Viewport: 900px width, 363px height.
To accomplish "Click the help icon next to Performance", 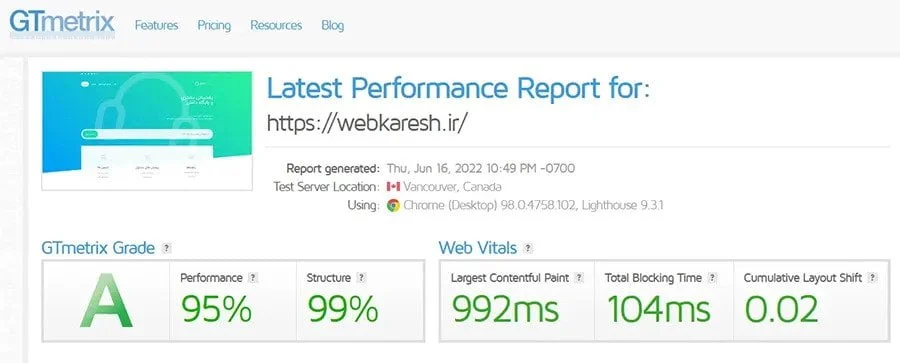I will 253,278.
